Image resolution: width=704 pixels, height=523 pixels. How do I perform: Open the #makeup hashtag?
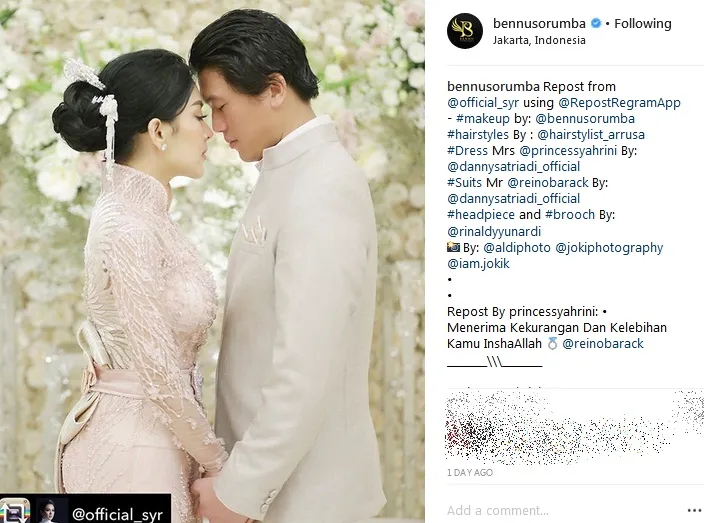483,119
